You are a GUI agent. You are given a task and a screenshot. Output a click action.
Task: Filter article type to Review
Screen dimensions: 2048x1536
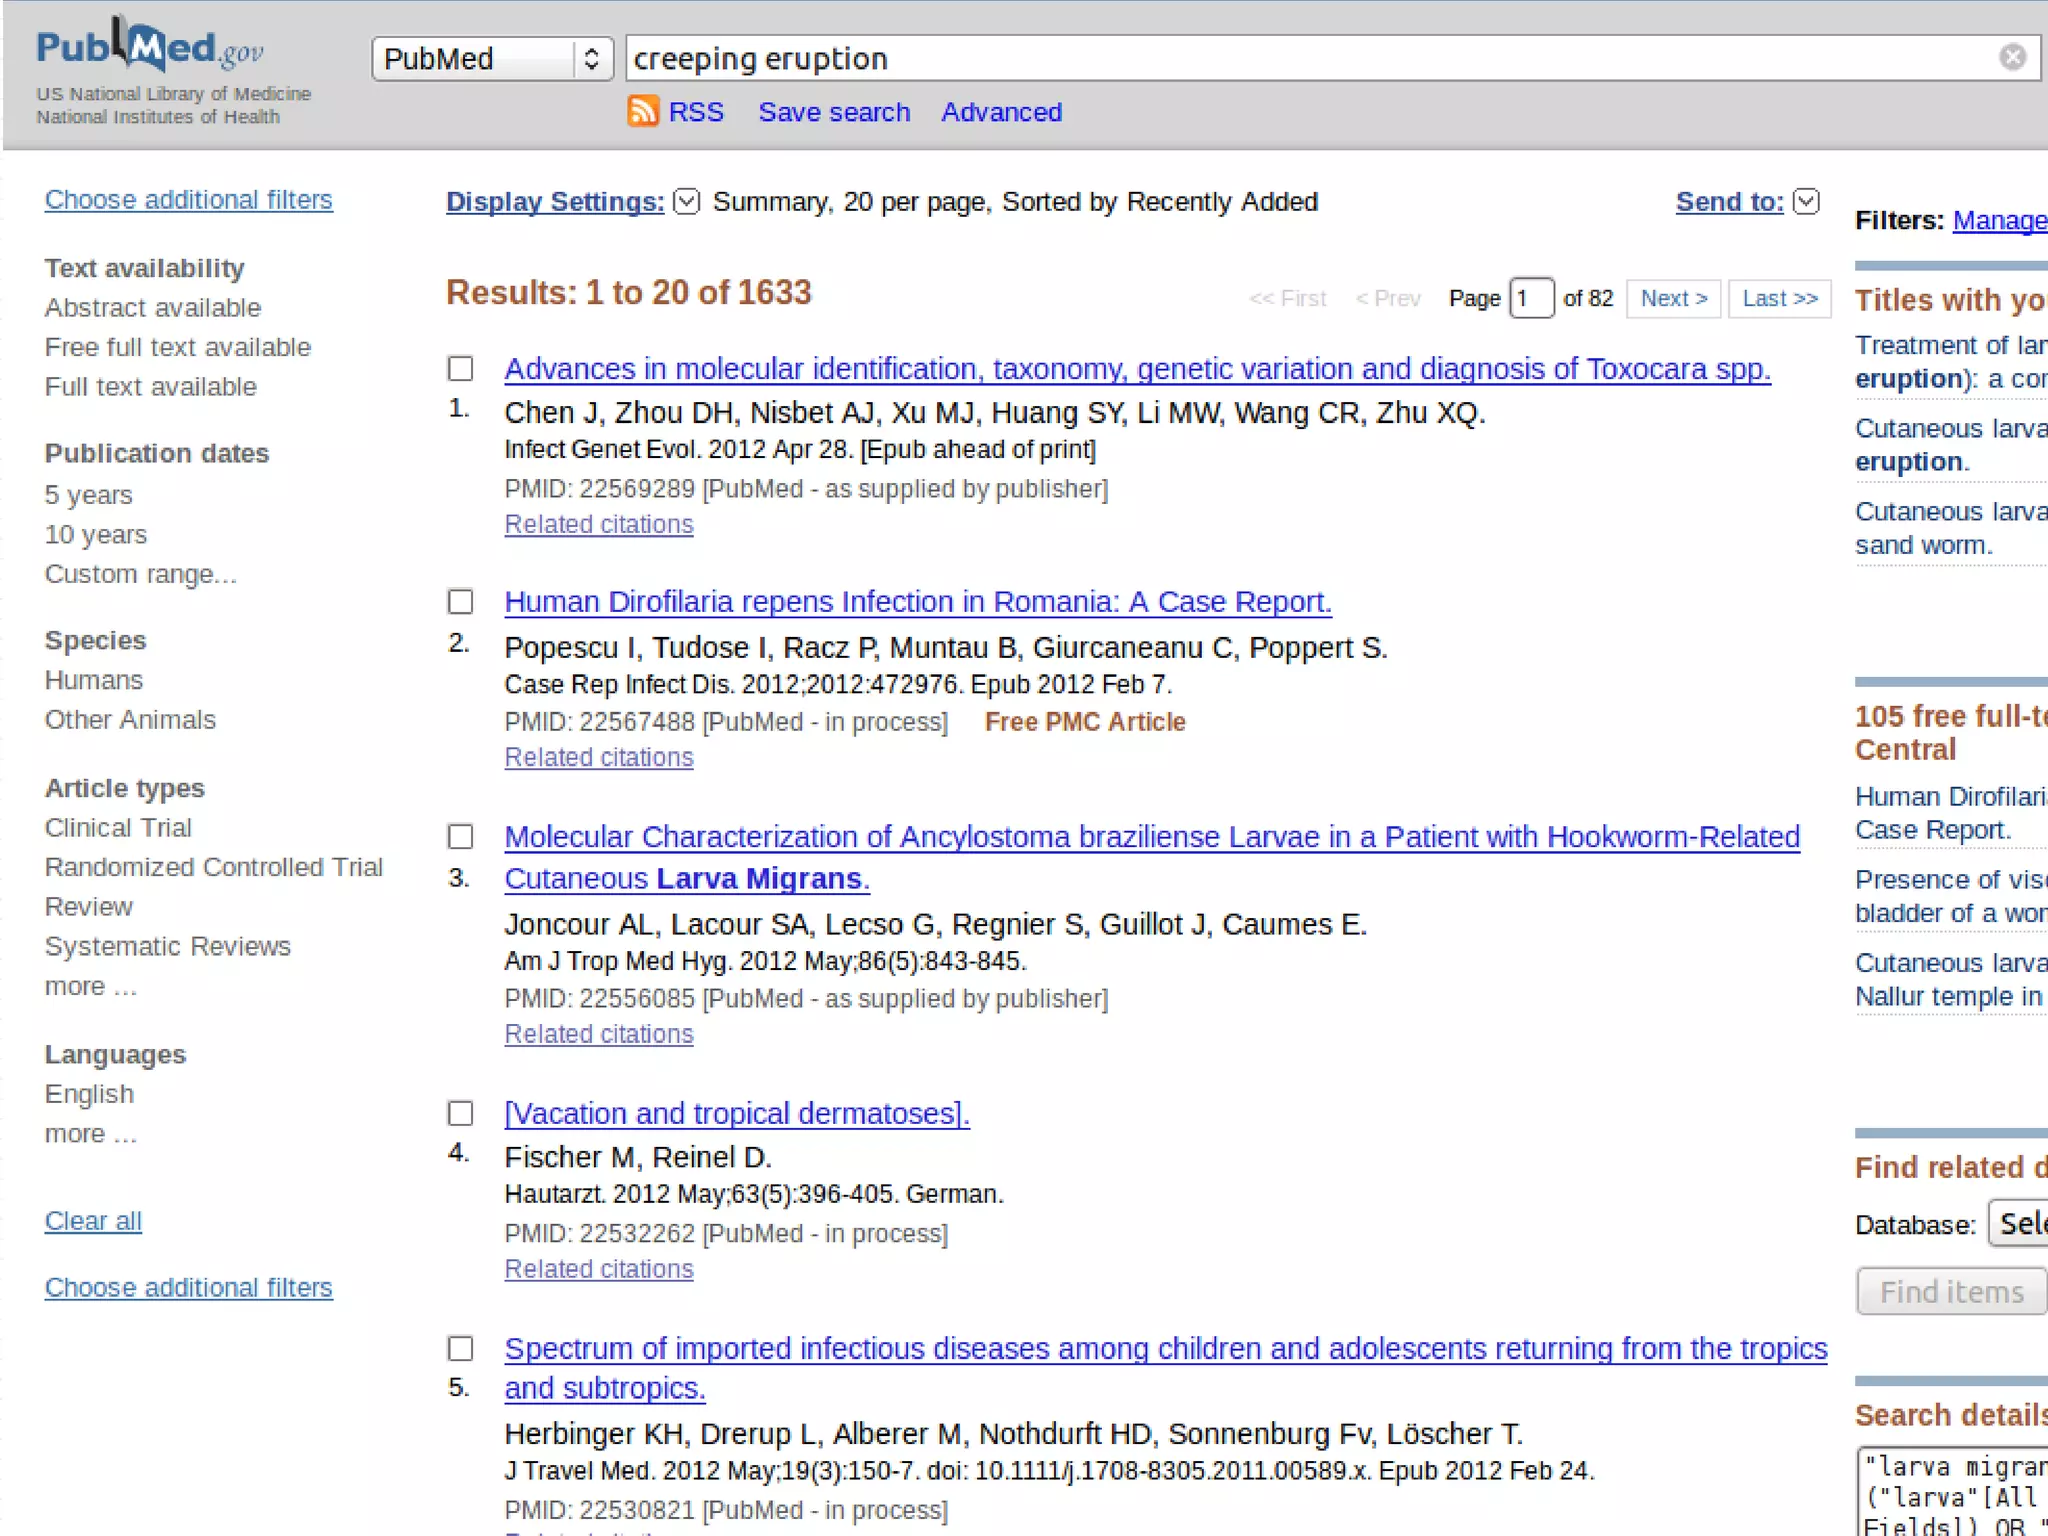(88, 907)
